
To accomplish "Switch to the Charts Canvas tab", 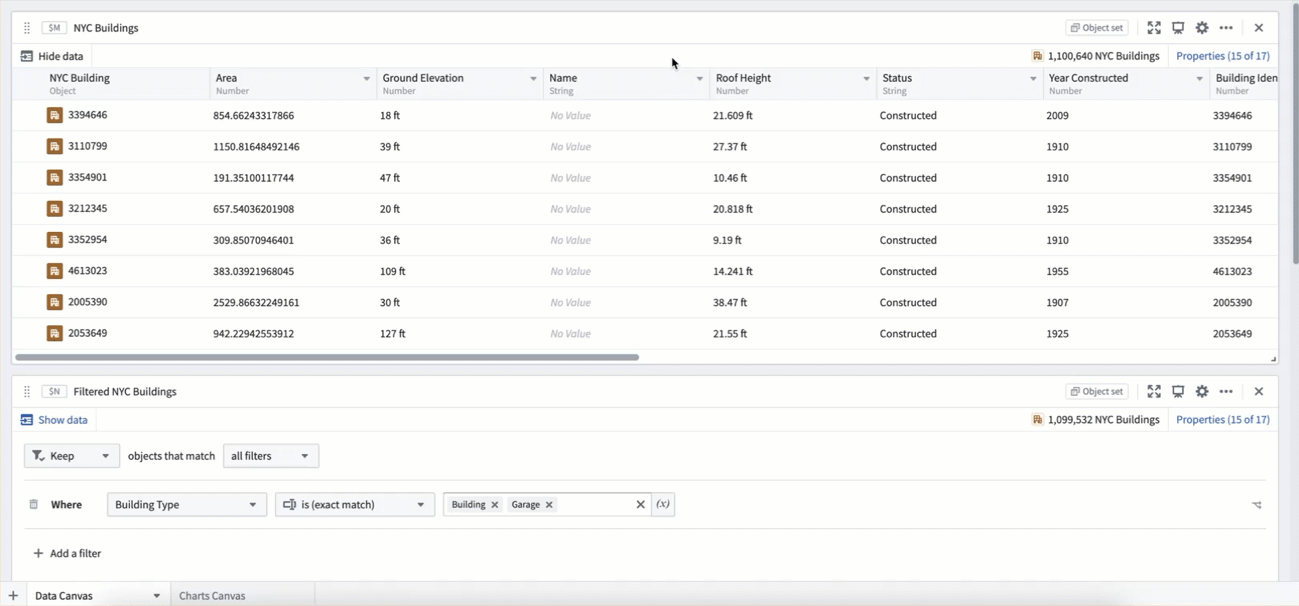I will tap(212, 596).
